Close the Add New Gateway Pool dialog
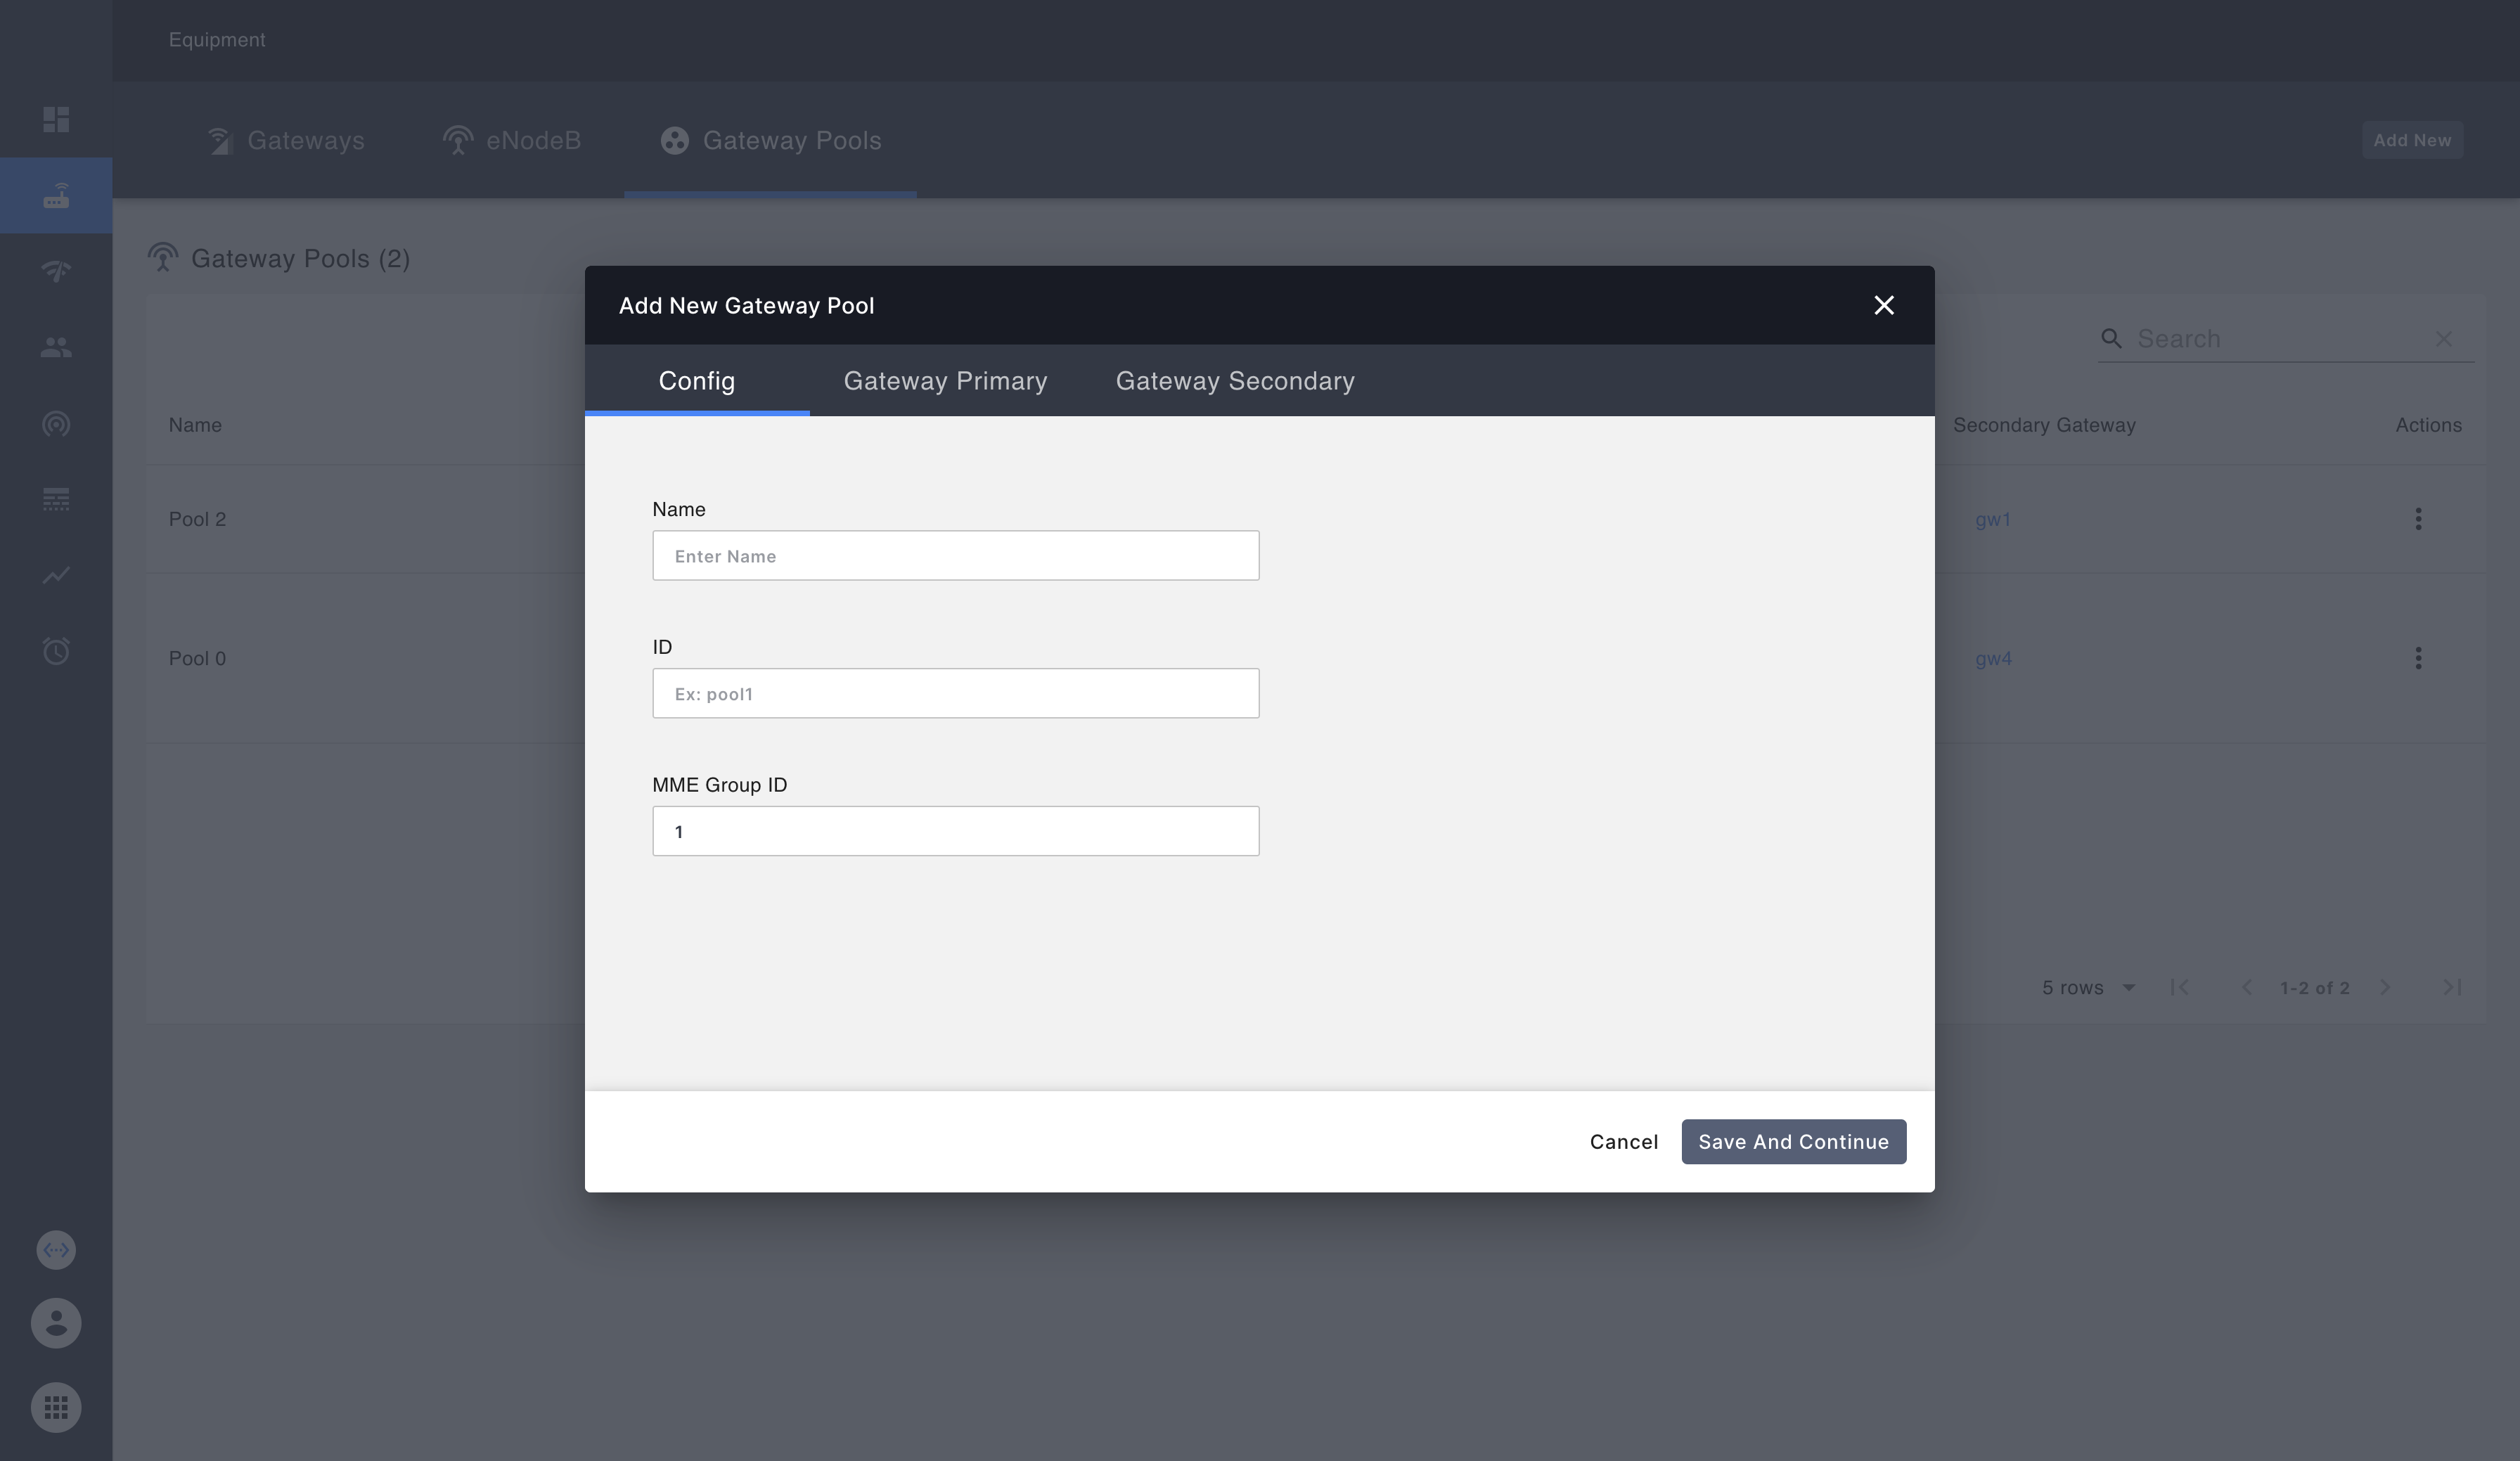Screen dimensions: 2520x1461 tap(1884, 305)
